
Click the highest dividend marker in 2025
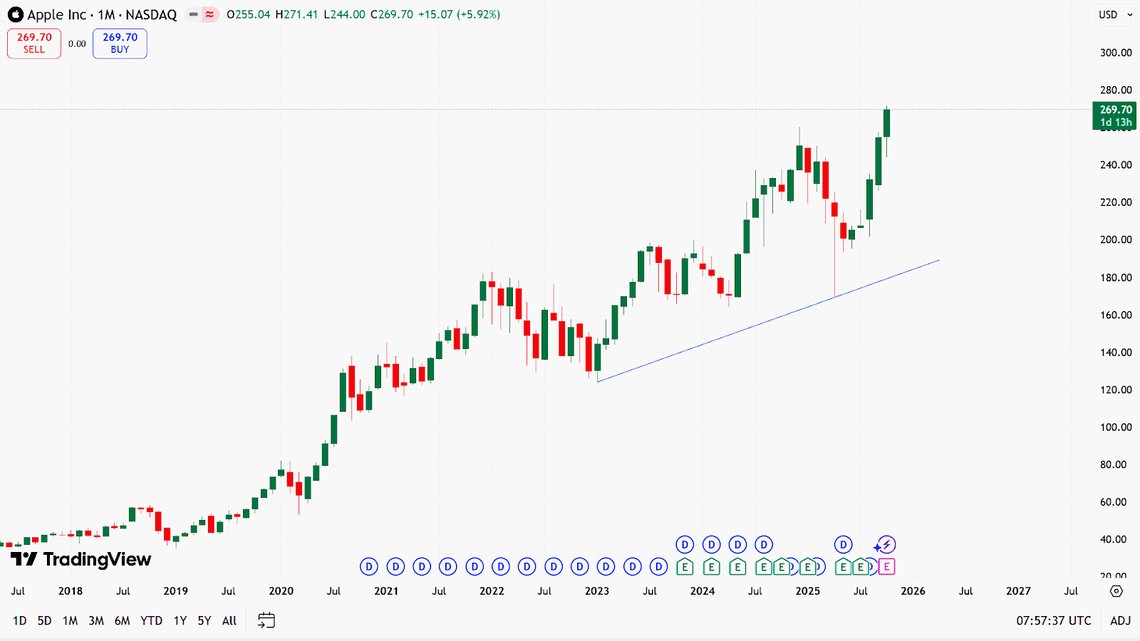pos(844,544)
